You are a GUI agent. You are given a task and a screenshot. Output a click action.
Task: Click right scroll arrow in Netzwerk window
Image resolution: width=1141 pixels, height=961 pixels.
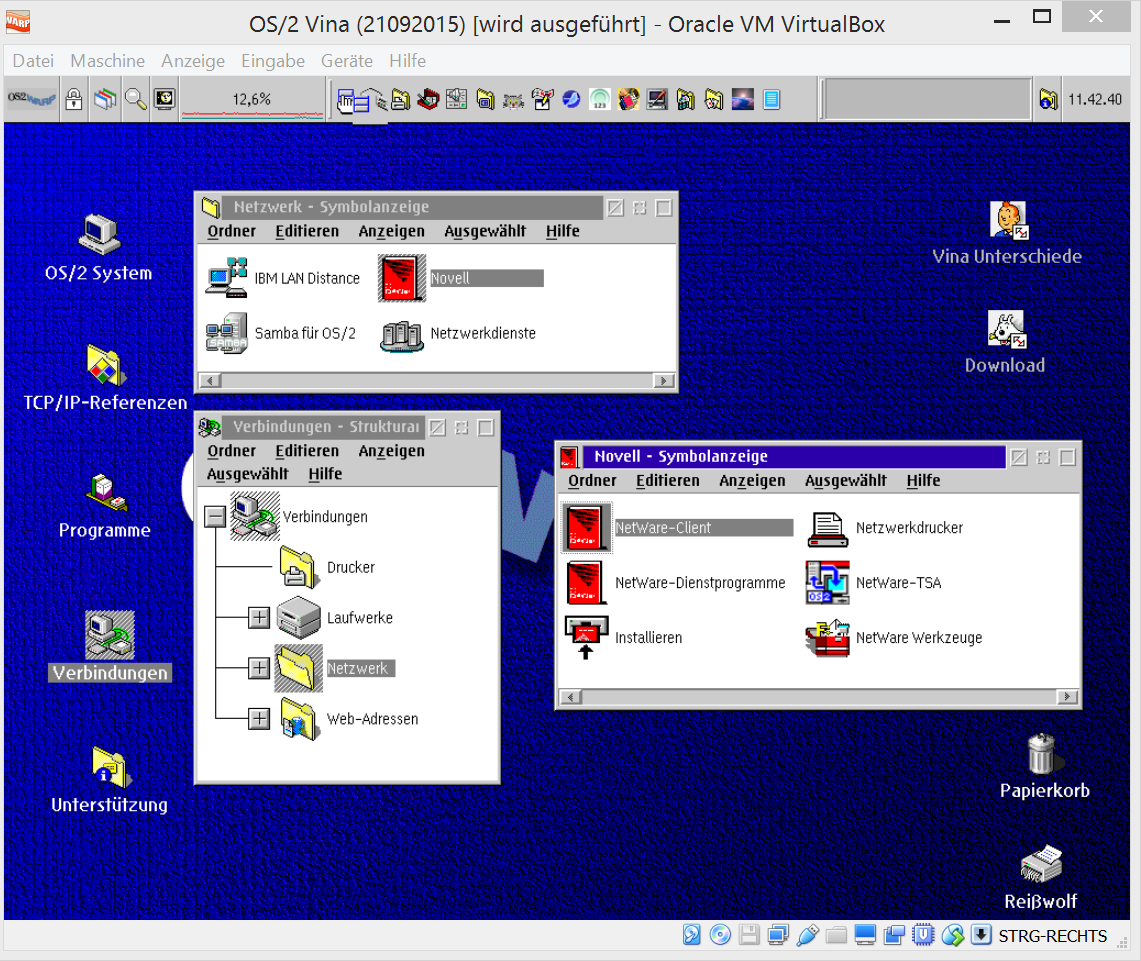pyautogui.click(x=663, y=380)
